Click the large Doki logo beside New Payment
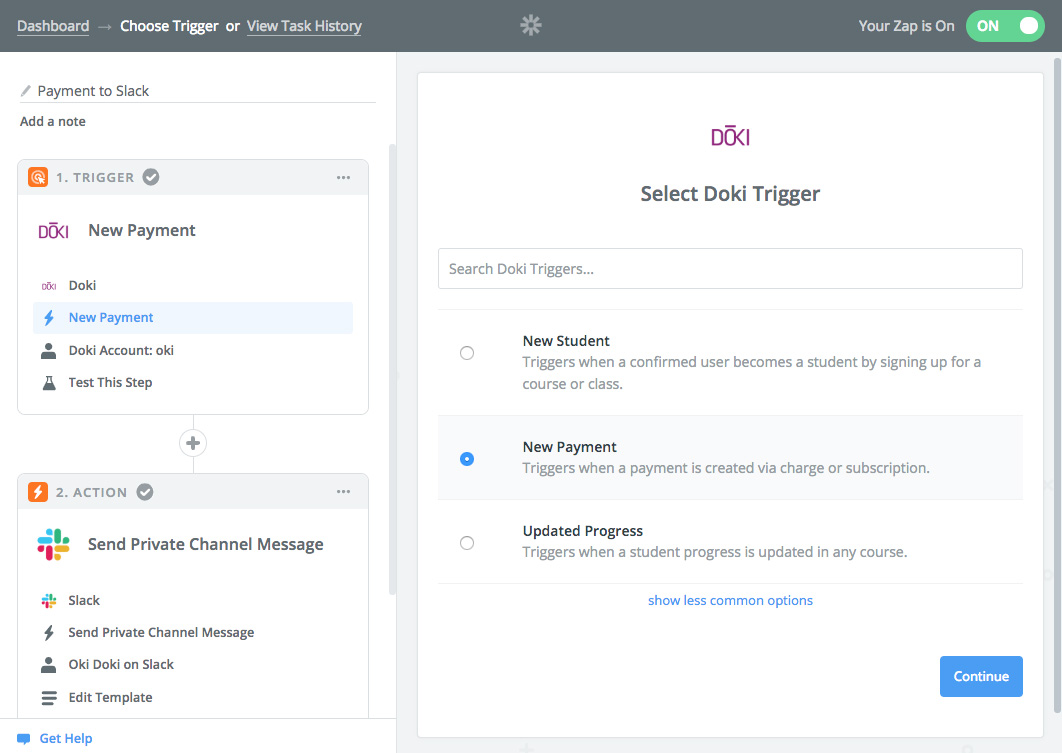This screenshot has height=753, width=1062. (x=54, y=231)
